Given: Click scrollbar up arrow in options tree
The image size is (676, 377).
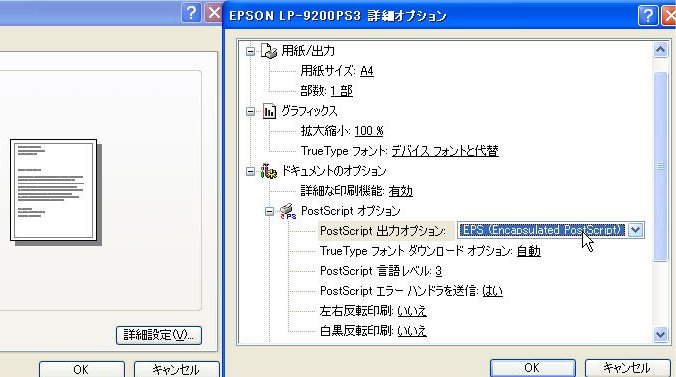Looking at the screenshot, I should (660, 50).
